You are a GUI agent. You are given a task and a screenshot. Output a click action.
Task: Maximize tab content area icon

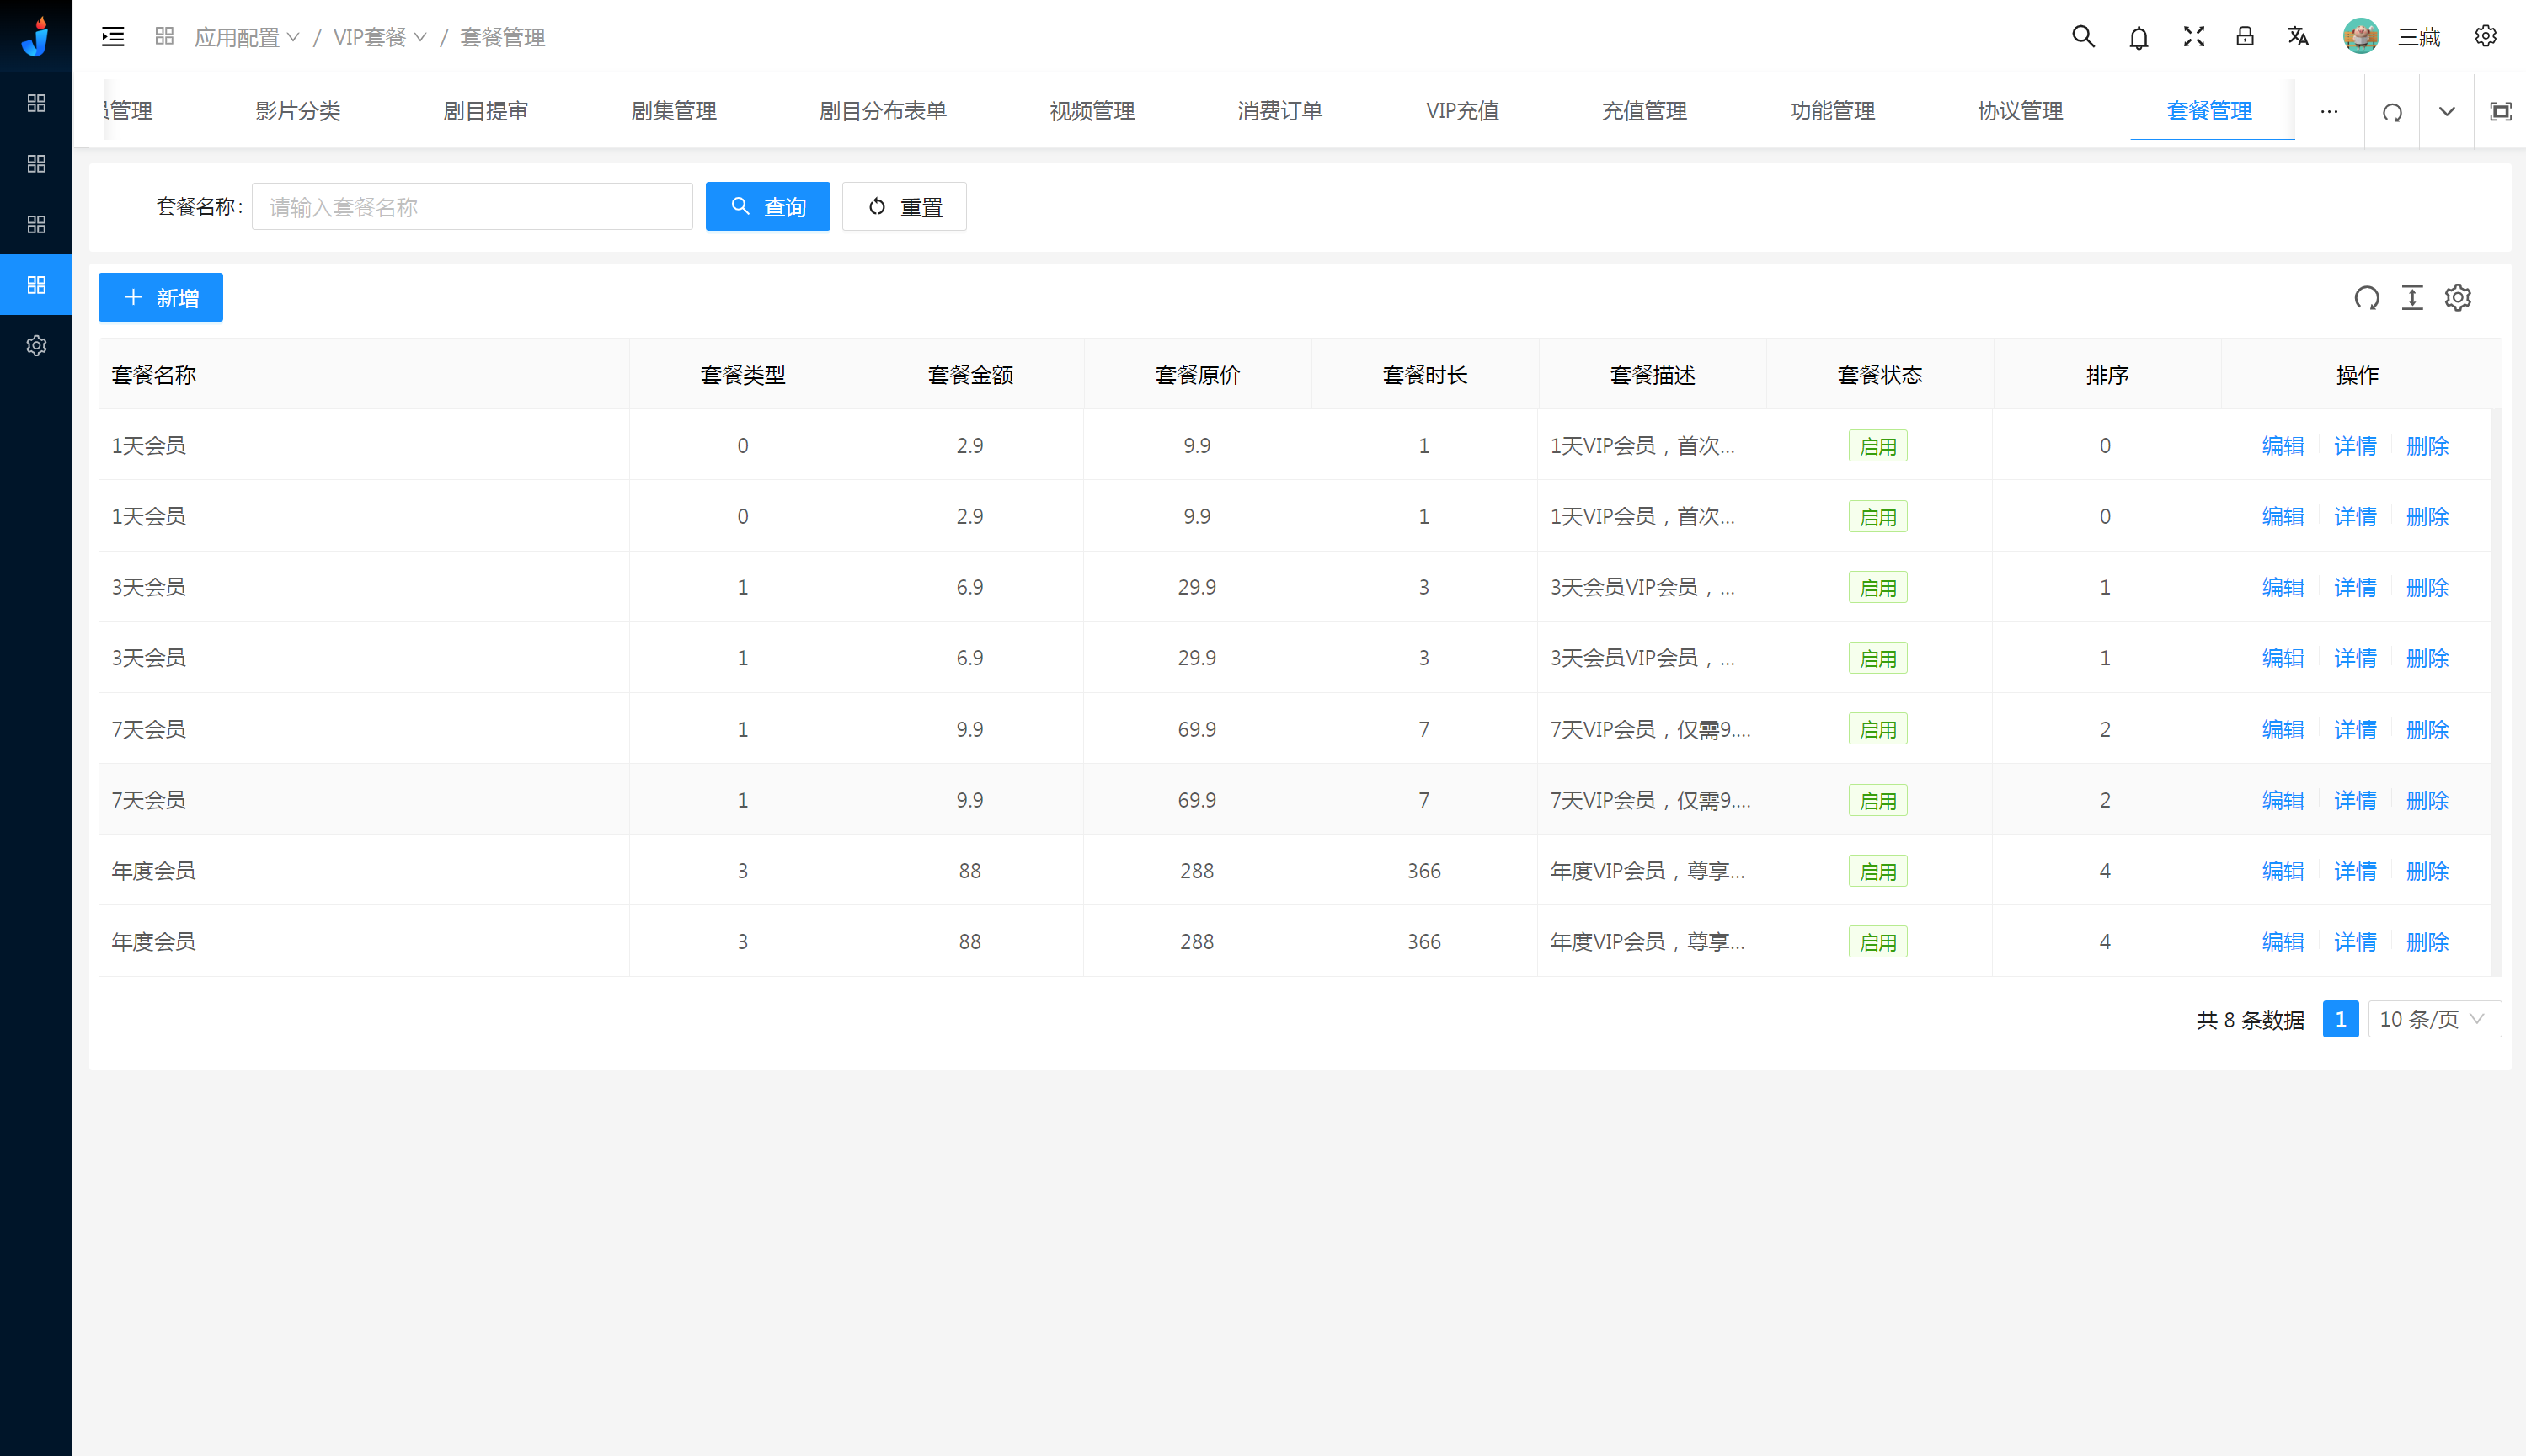(x=2500, y=111)
